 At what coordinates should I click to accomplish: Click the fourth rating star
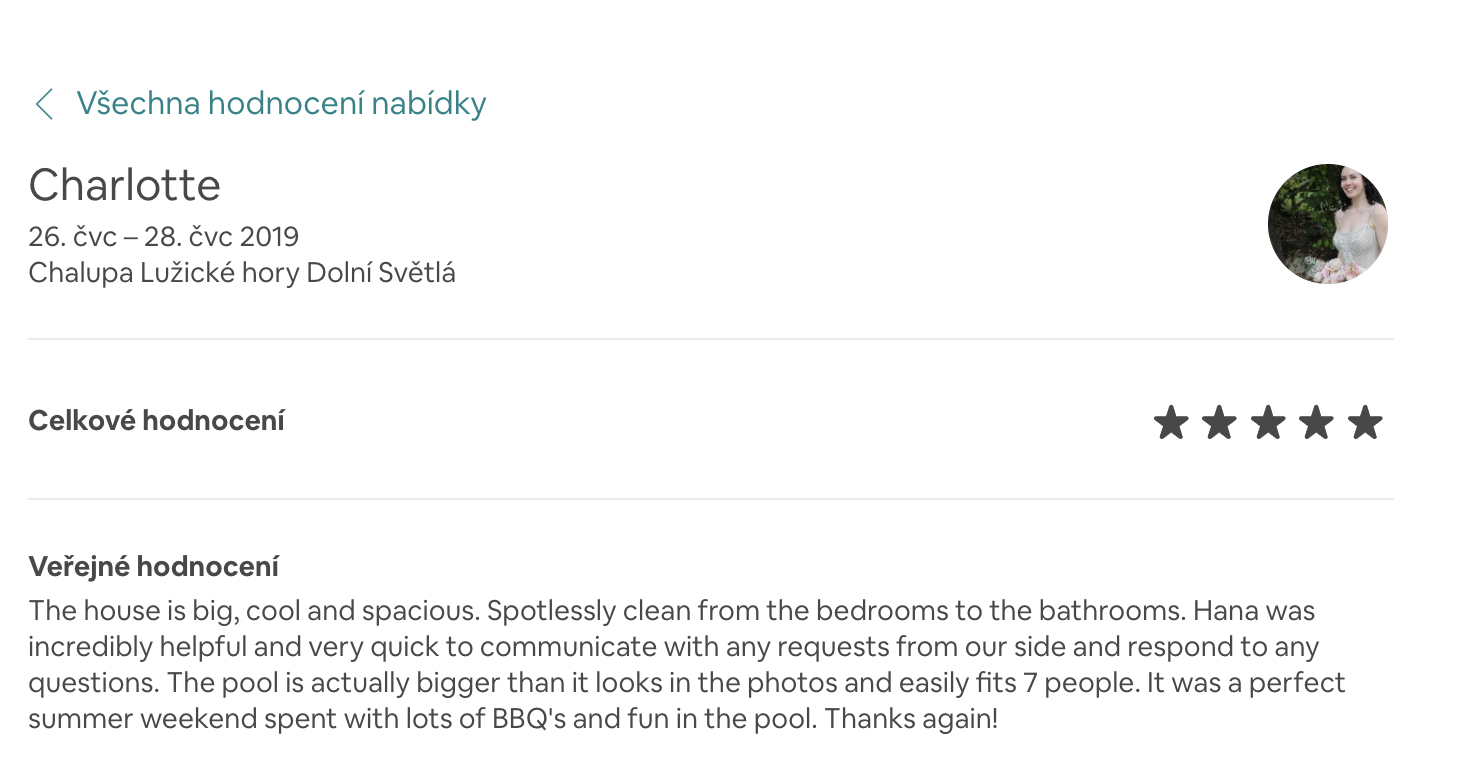(1316, 423)
